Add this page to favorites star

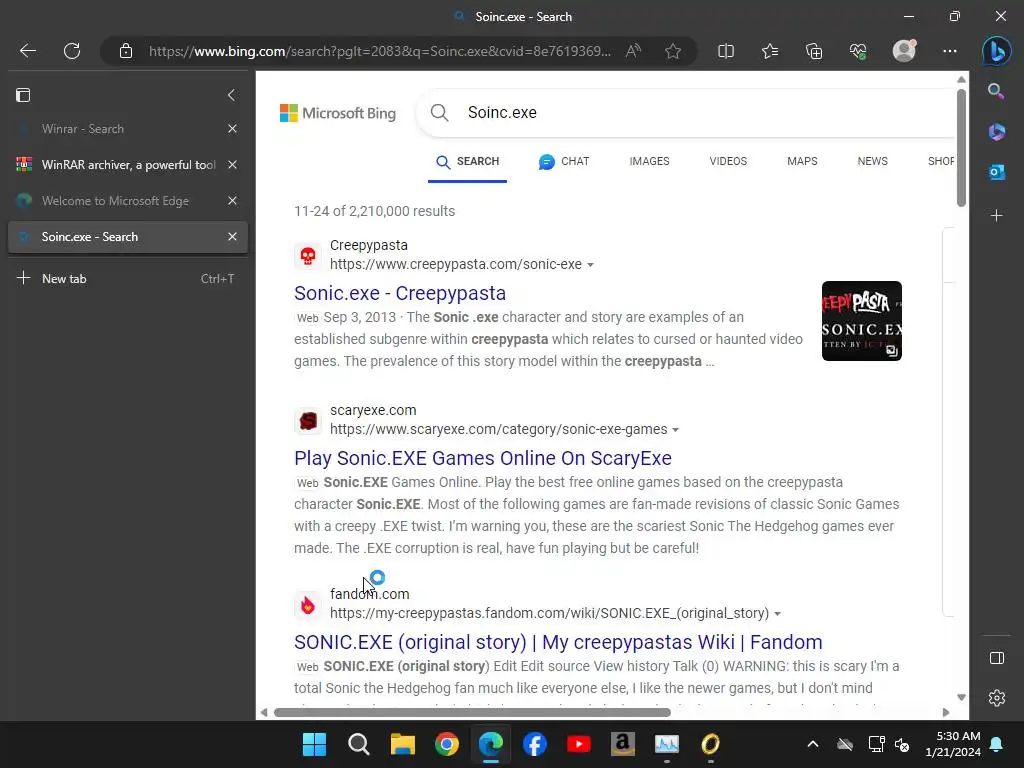point(673,51)
